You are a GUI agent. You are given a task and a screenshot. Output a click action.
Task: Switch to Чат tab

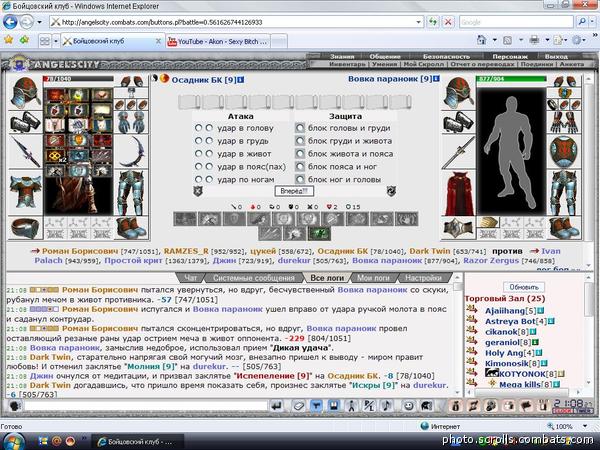click(190, 278)
